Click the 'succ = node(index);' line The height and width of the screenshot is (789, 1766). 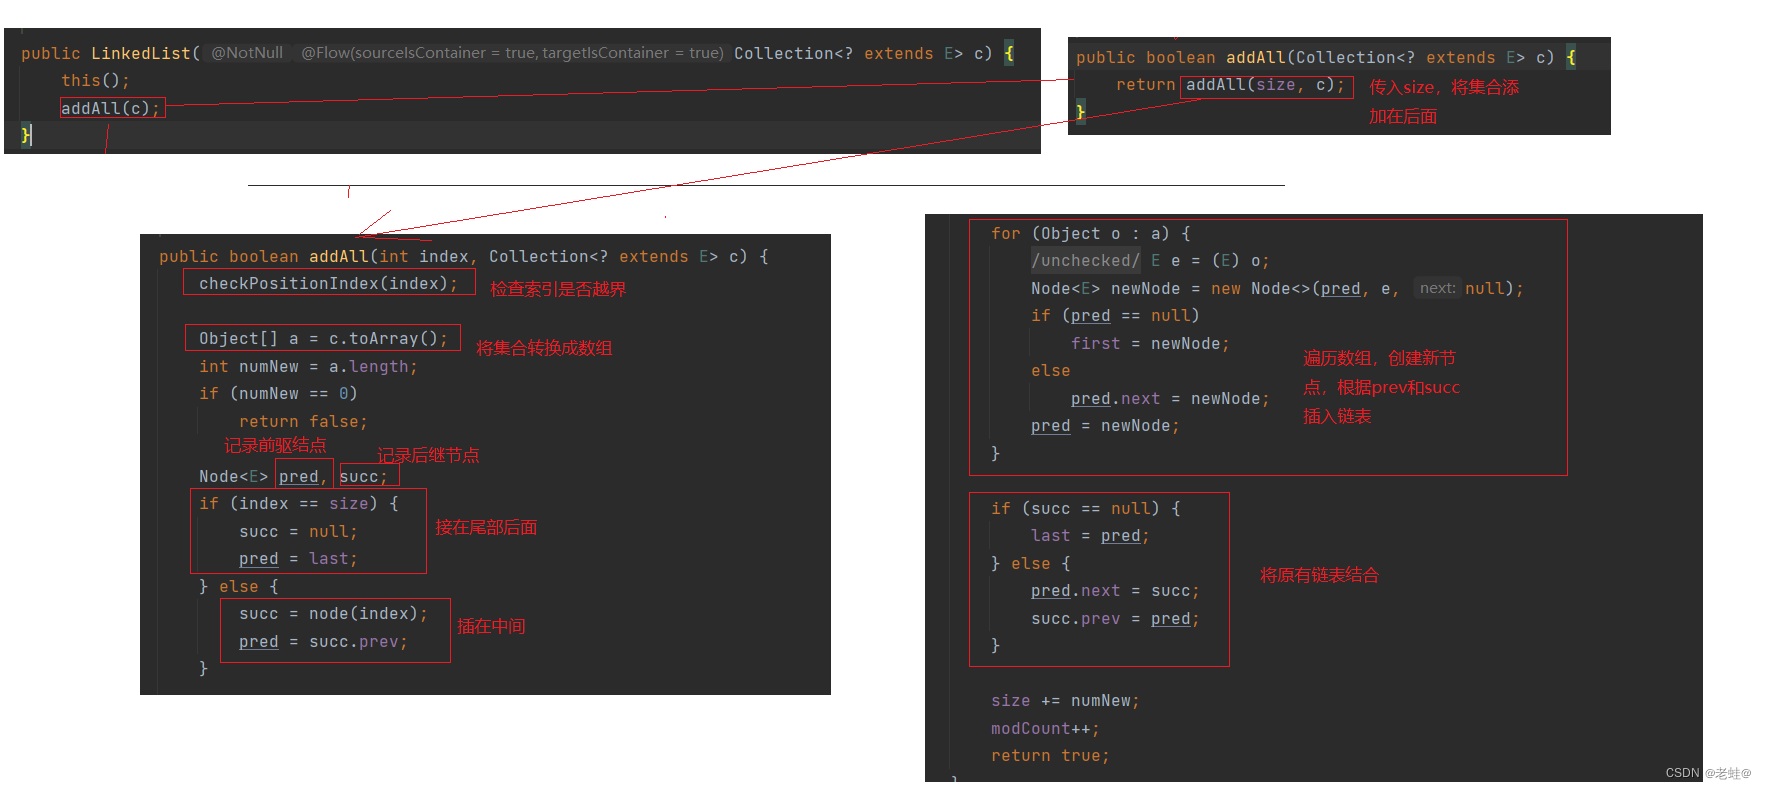pyautogui.click(x=333, y=613)
